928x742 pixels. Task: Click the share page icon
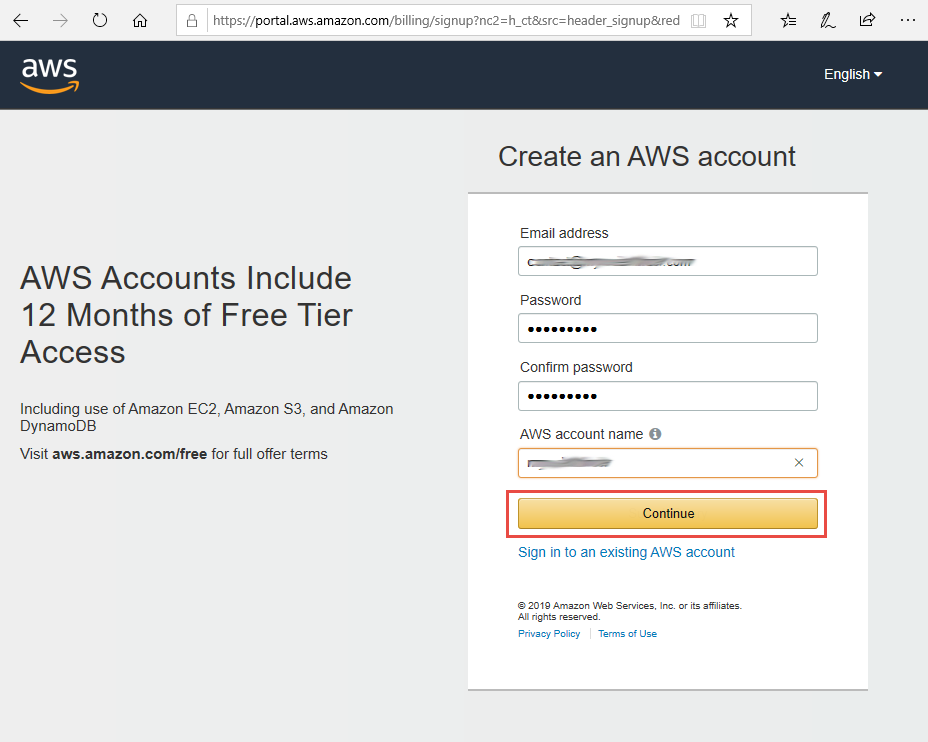867,21
